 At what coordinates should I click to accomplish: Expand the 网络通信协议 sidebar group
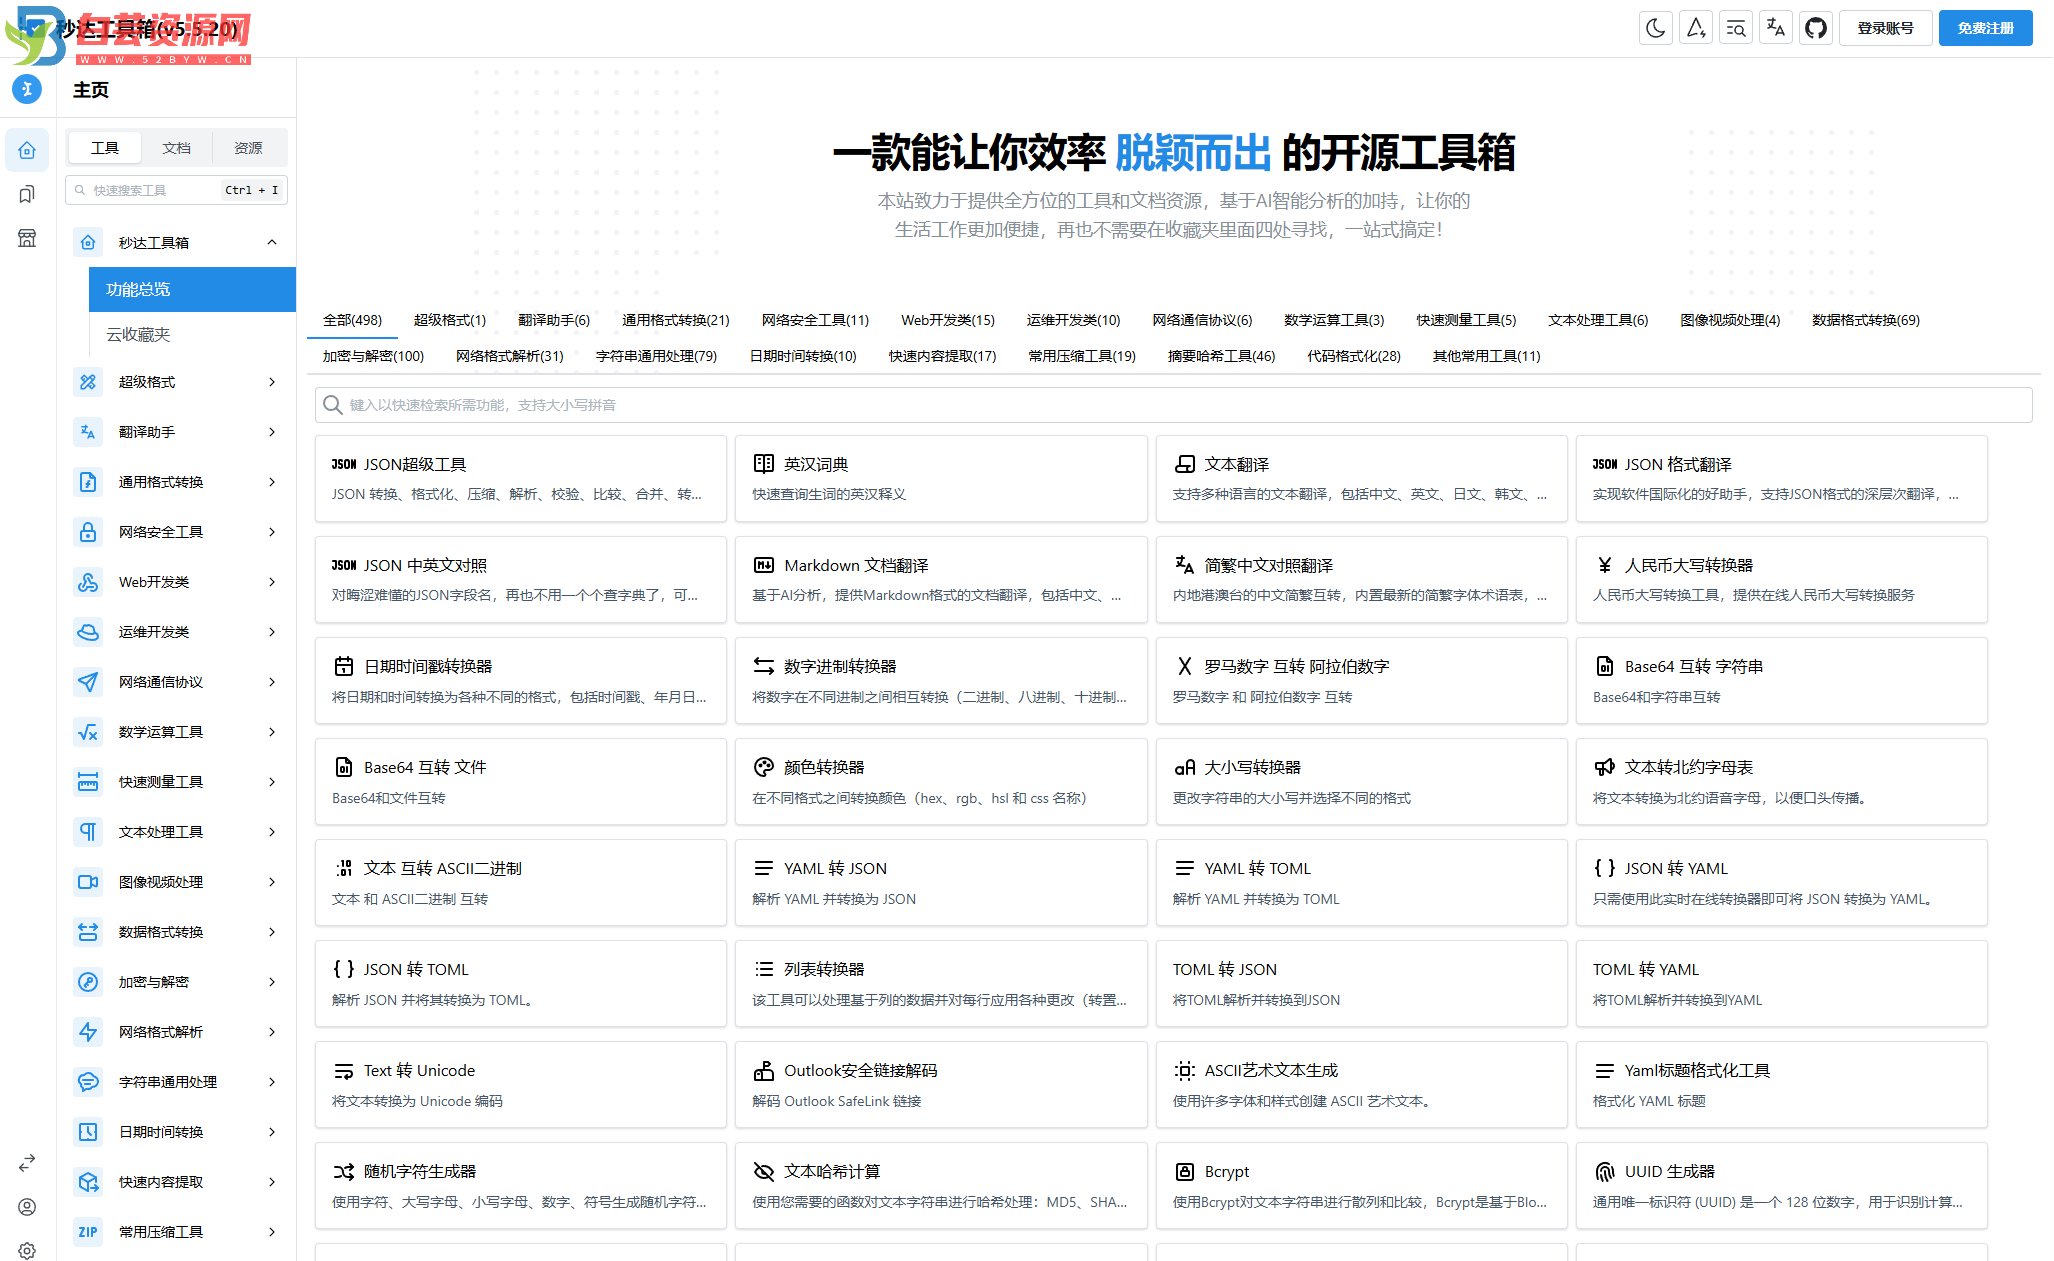coord(176,682)
